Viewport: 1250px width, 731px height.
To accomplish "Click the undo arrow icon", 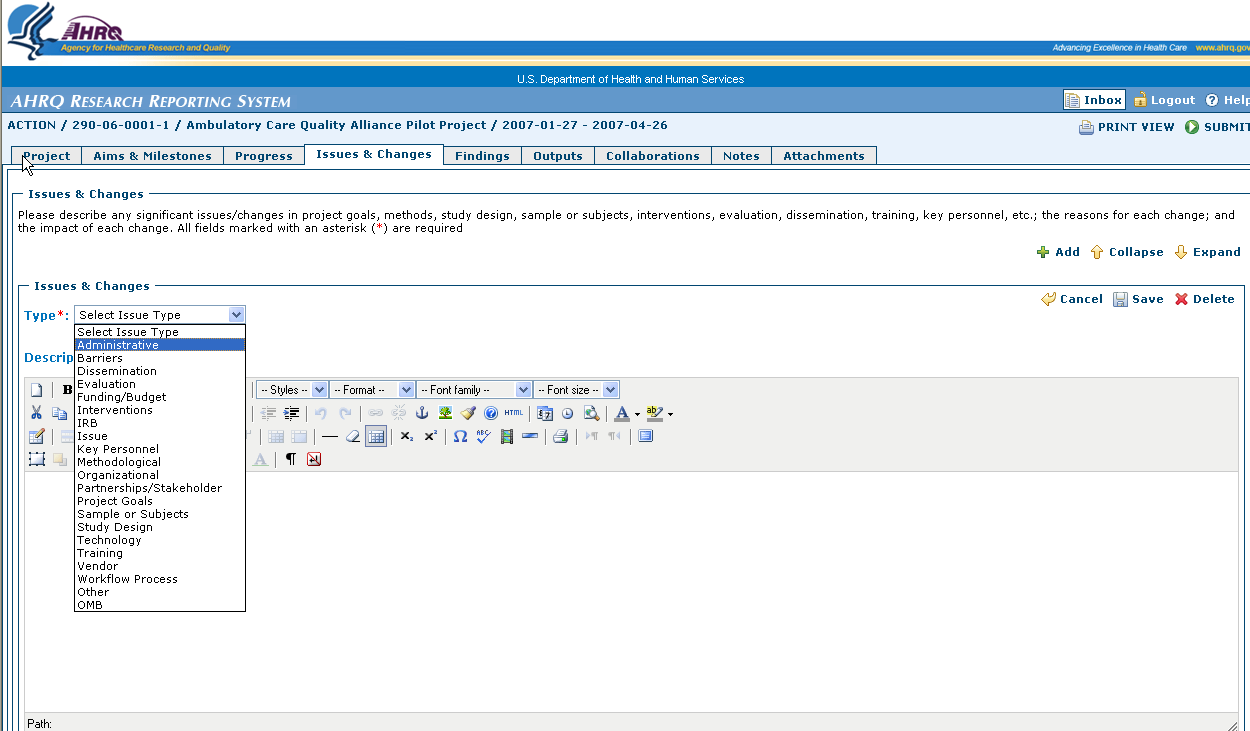I will tap(321, 413).
